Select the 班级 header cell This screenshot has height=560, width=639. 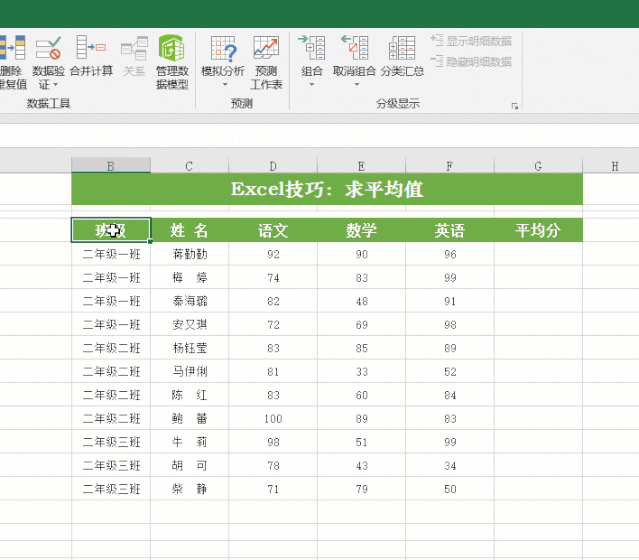click(111, 230)
